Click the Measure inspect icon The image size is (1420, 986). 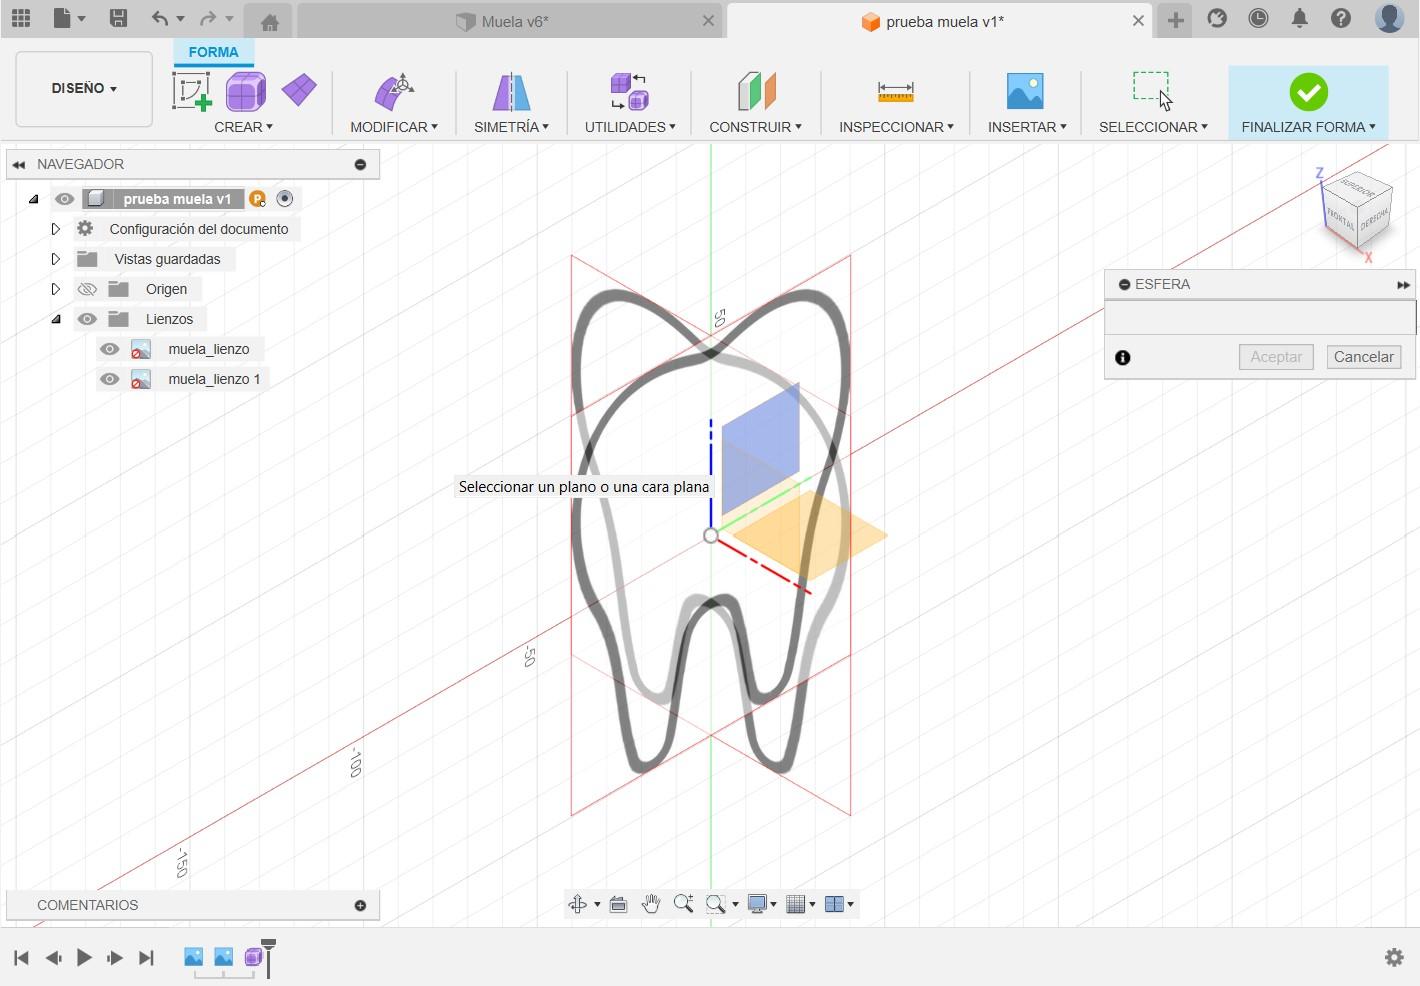[x=895, y=91]
